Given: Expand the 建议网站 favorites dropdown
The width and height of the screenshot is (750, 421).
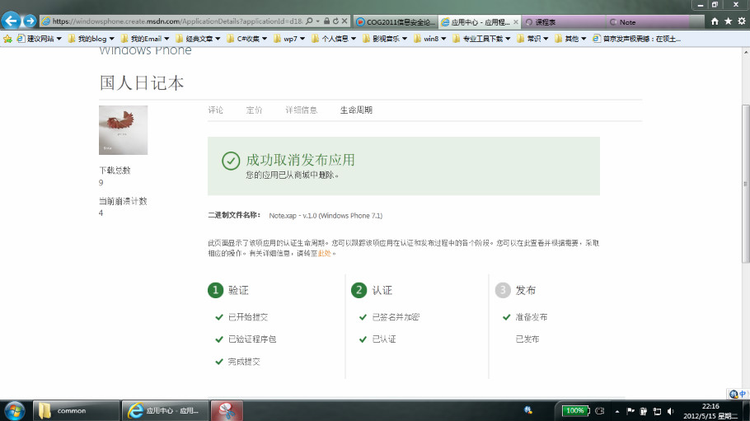Looking at the screenshot, I should [x=40, y=39].
